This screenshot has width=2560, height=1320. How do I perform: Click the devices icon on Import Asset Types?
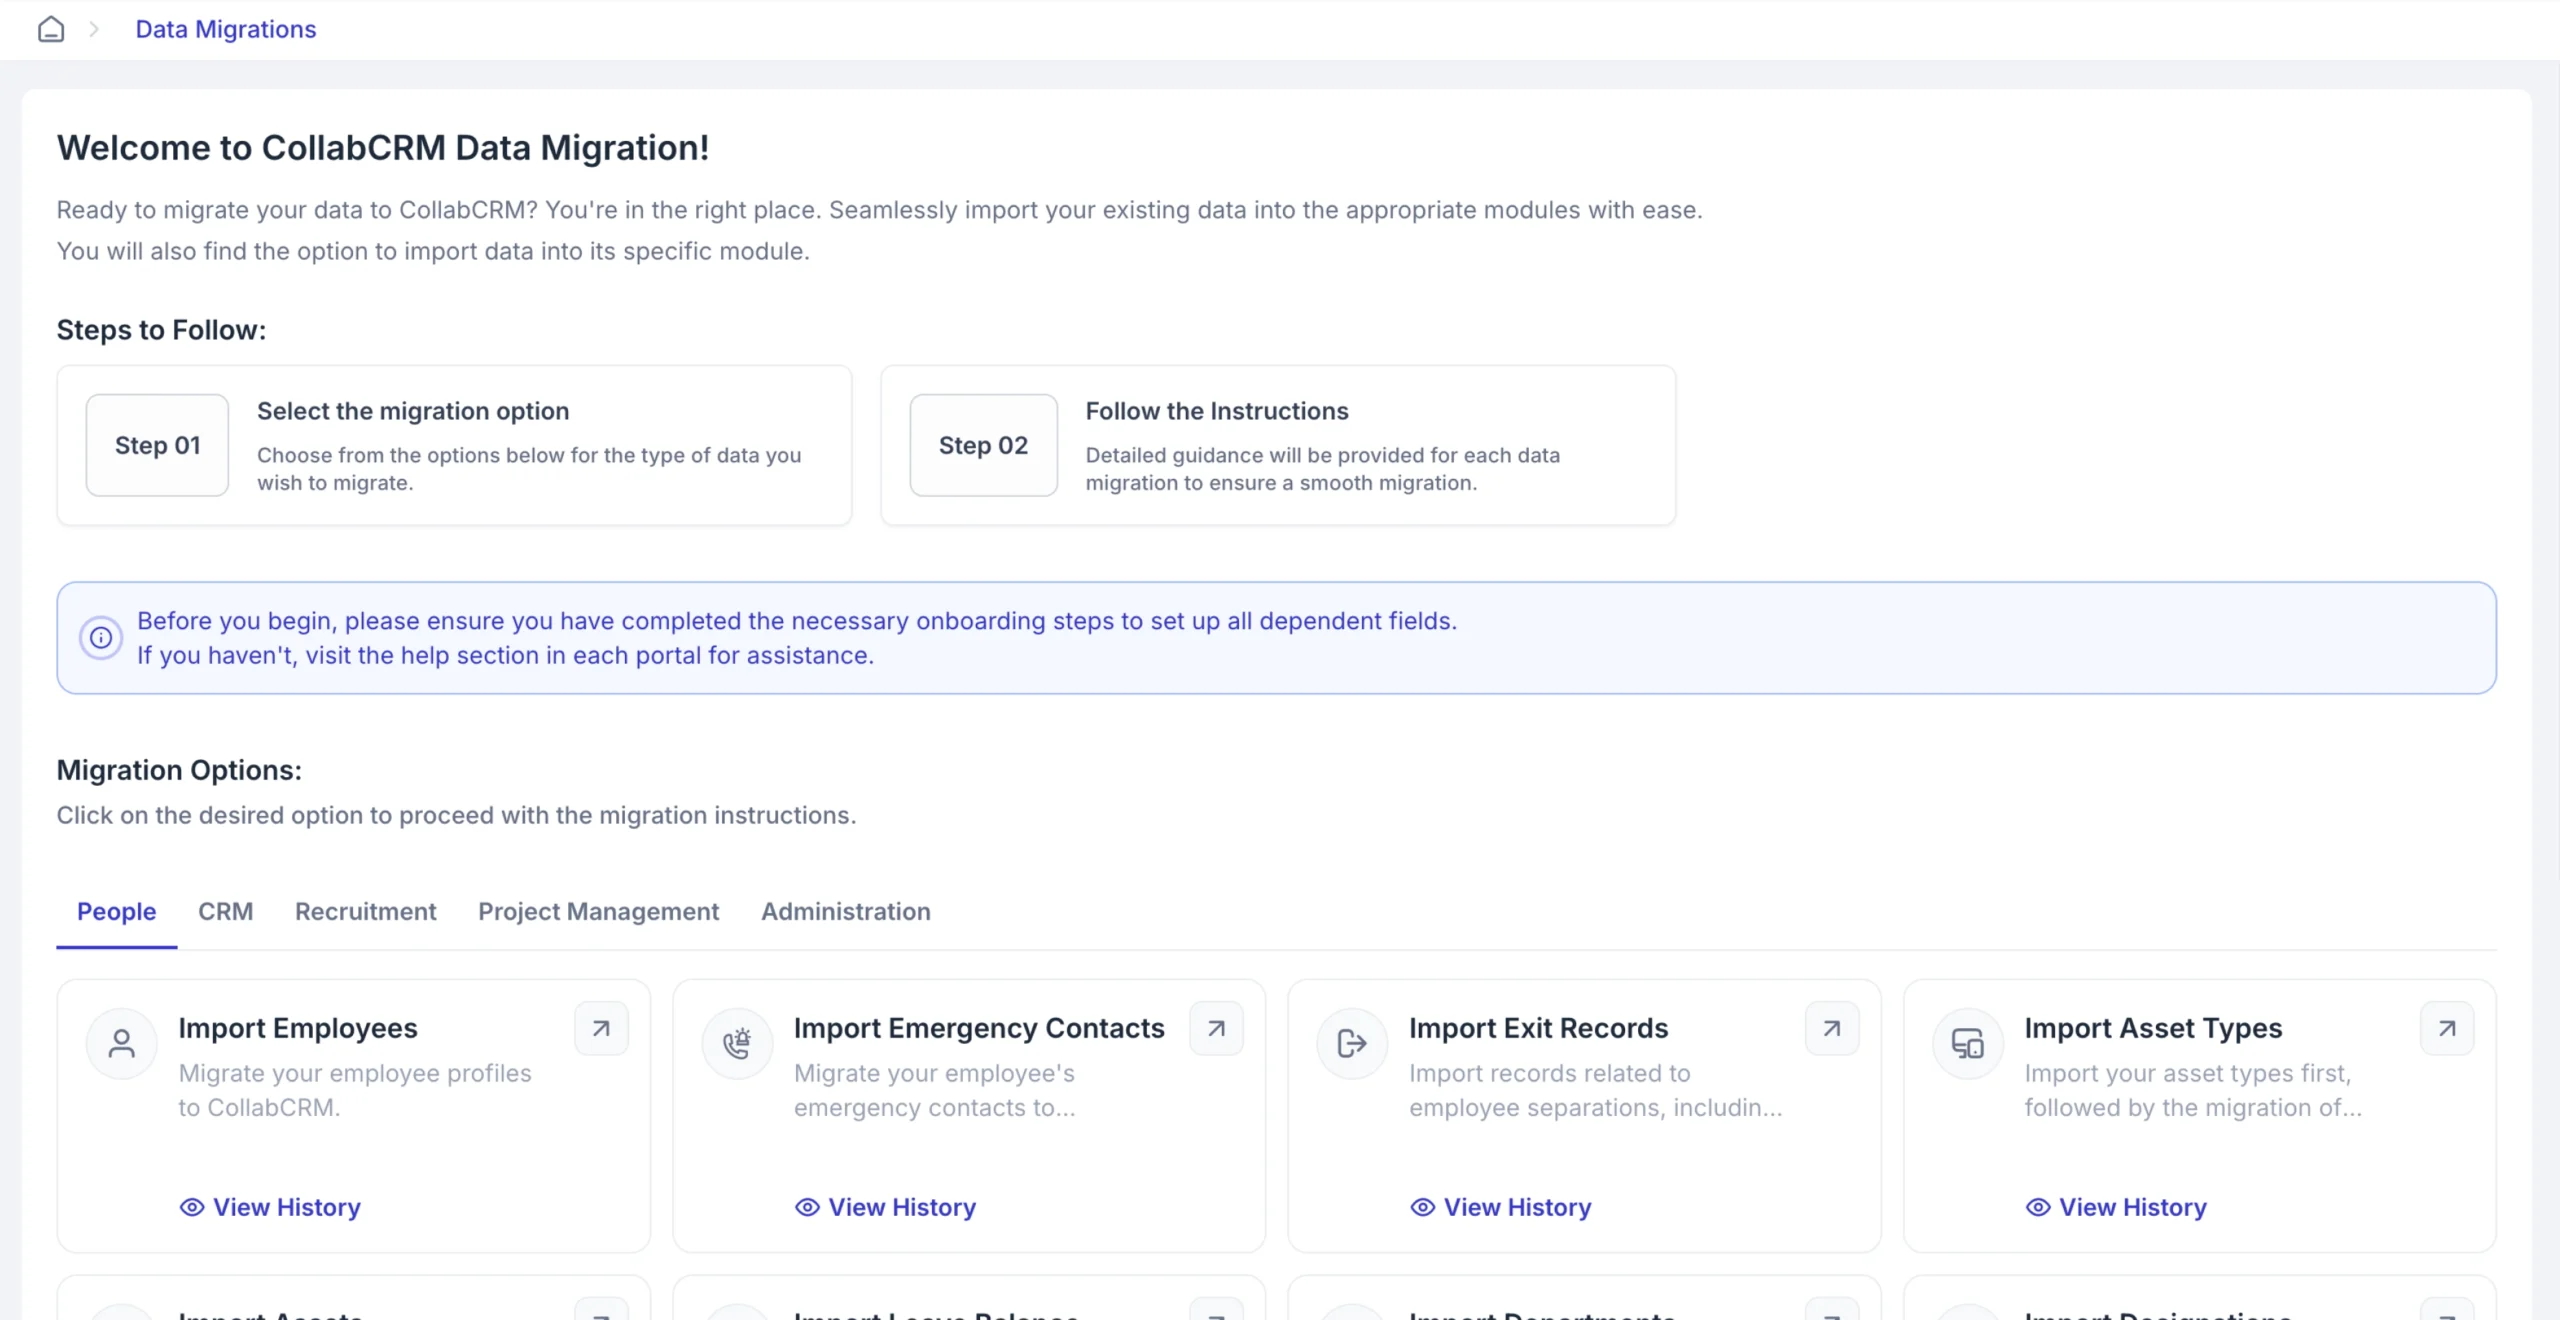coord(1968,1044)
